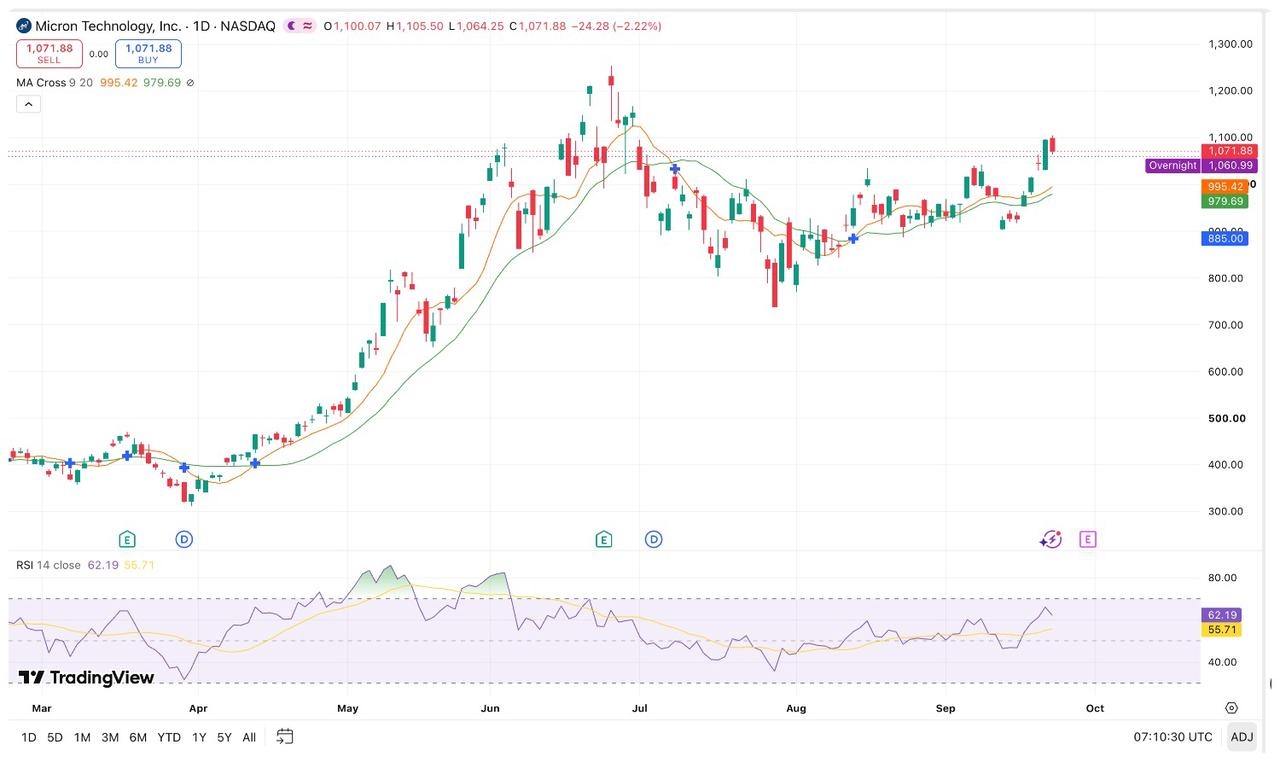Select the 1Y date range

click(199, 737)
